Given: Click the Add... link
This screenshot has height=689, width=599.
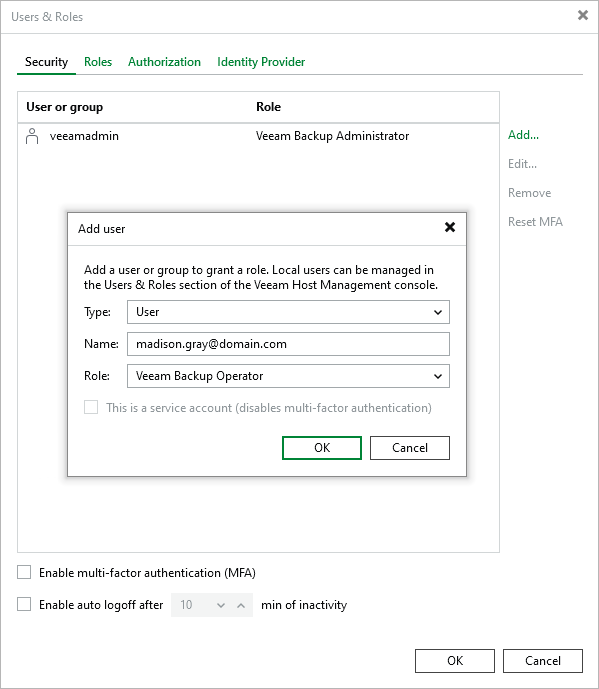Looking at the screenshot, I should pos(523,135).
